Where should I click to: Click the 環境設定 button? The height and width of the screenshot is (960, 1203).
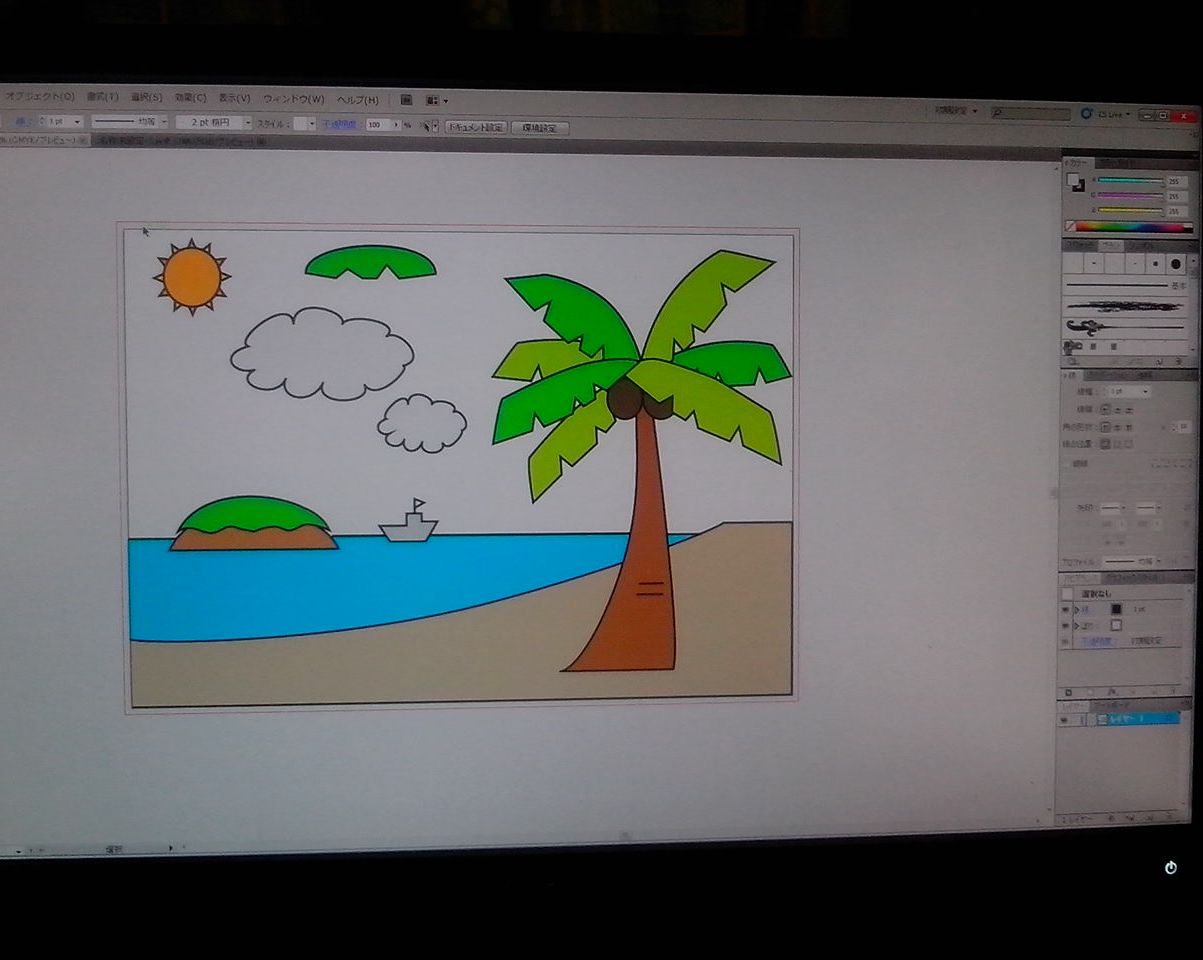coord(540,128)
